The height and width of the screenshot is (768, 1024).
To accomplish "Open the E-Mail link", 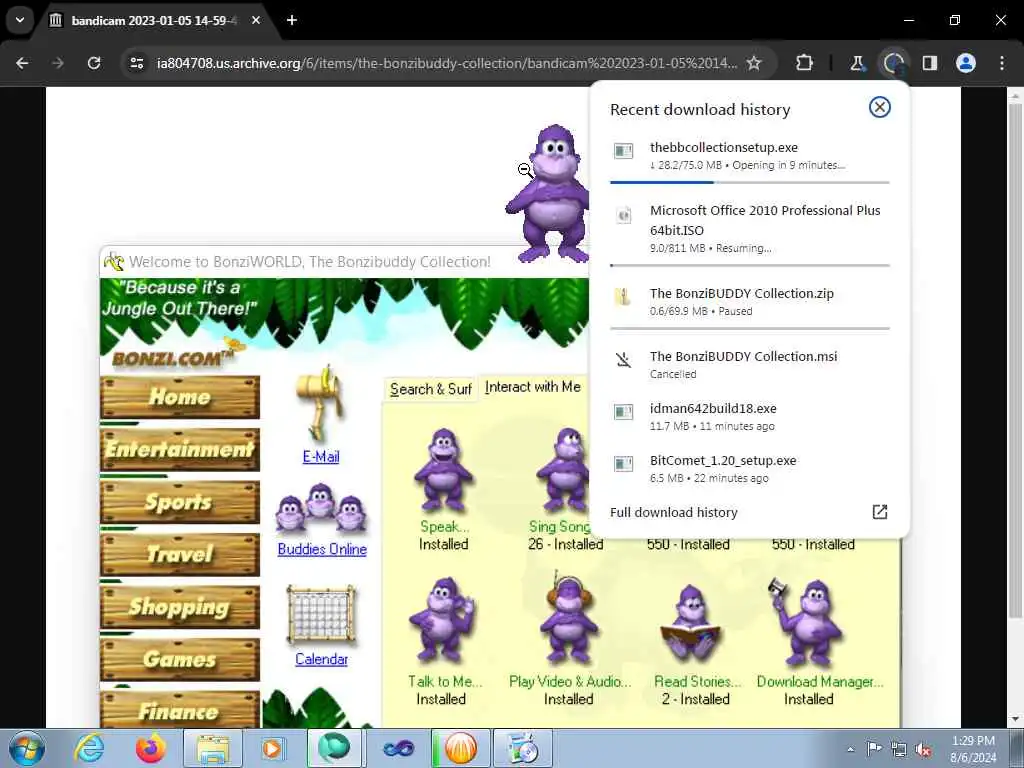I will click(321, 457).
